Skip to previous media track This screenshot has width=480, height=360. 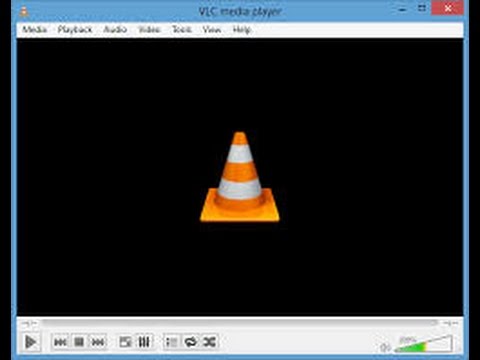click(x=60, y=342)
